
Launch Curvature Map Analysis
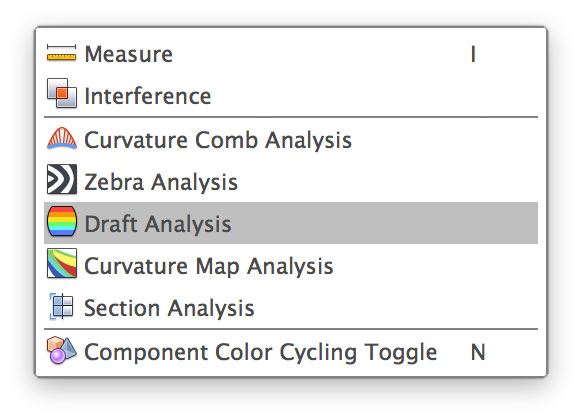point(291,266)
